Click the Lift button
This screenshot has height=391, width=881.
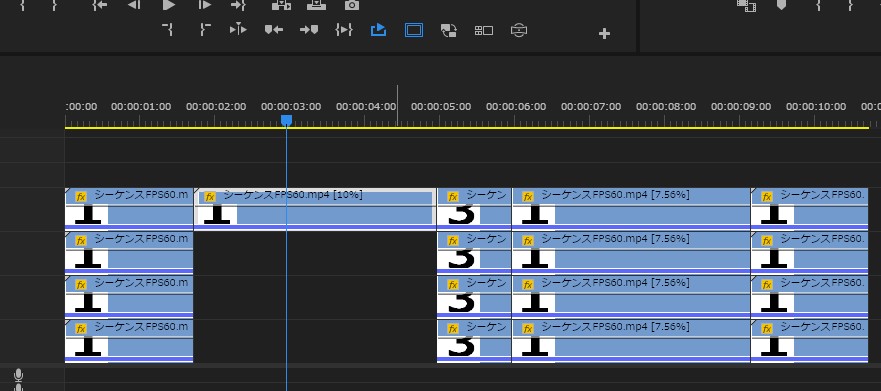click(x=281, y=4)
